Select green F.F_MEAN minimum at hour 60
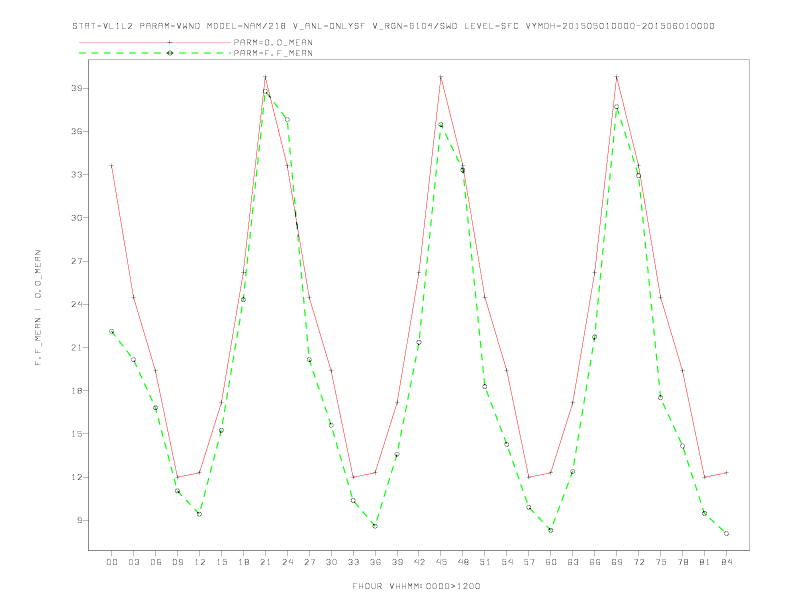 pos(551,530)
